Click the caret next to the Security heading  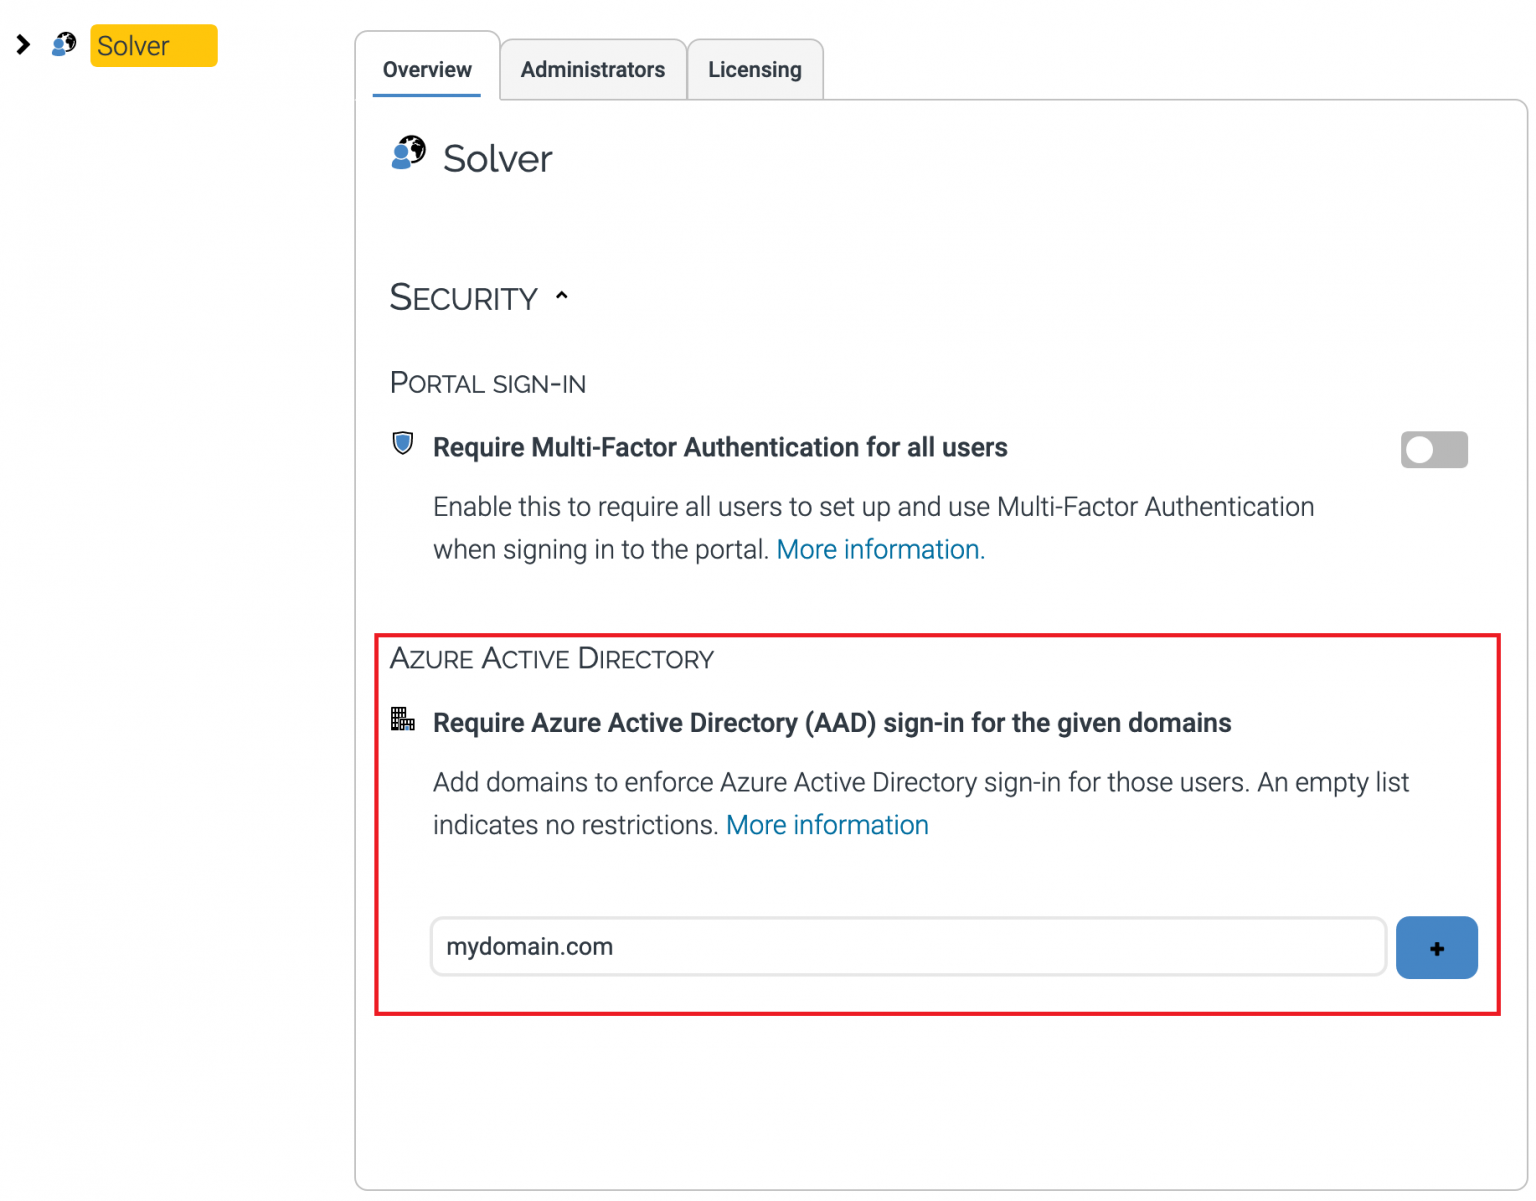(x=561, y=296)
